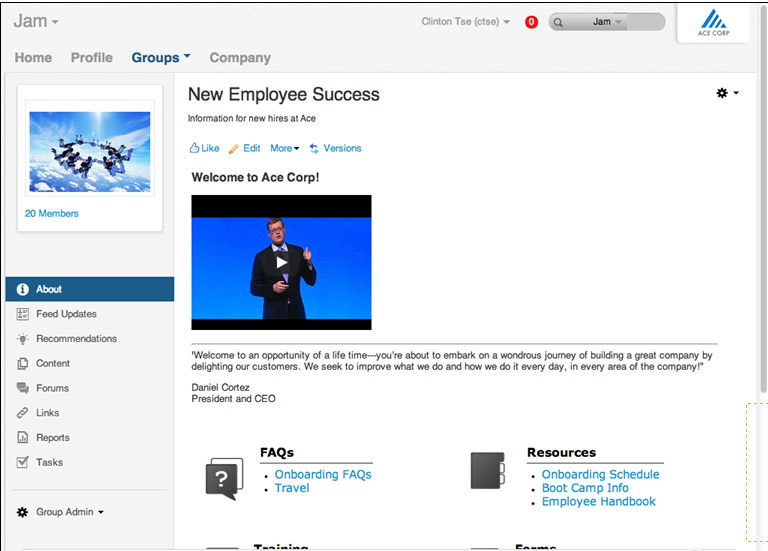Open Versions history icon link

coord(314,148)
